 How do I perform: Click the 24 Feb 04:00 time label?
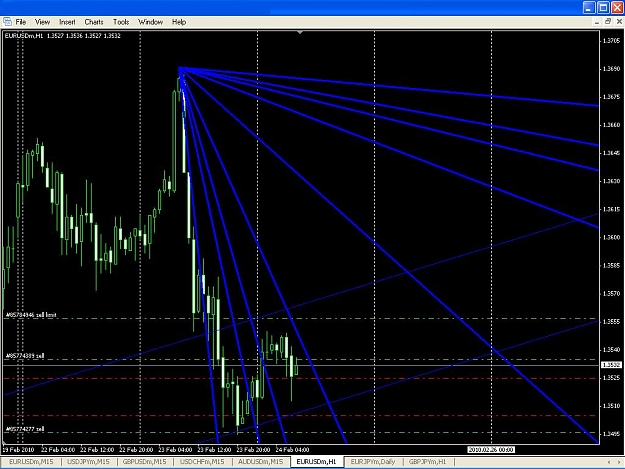pos(292,449)
